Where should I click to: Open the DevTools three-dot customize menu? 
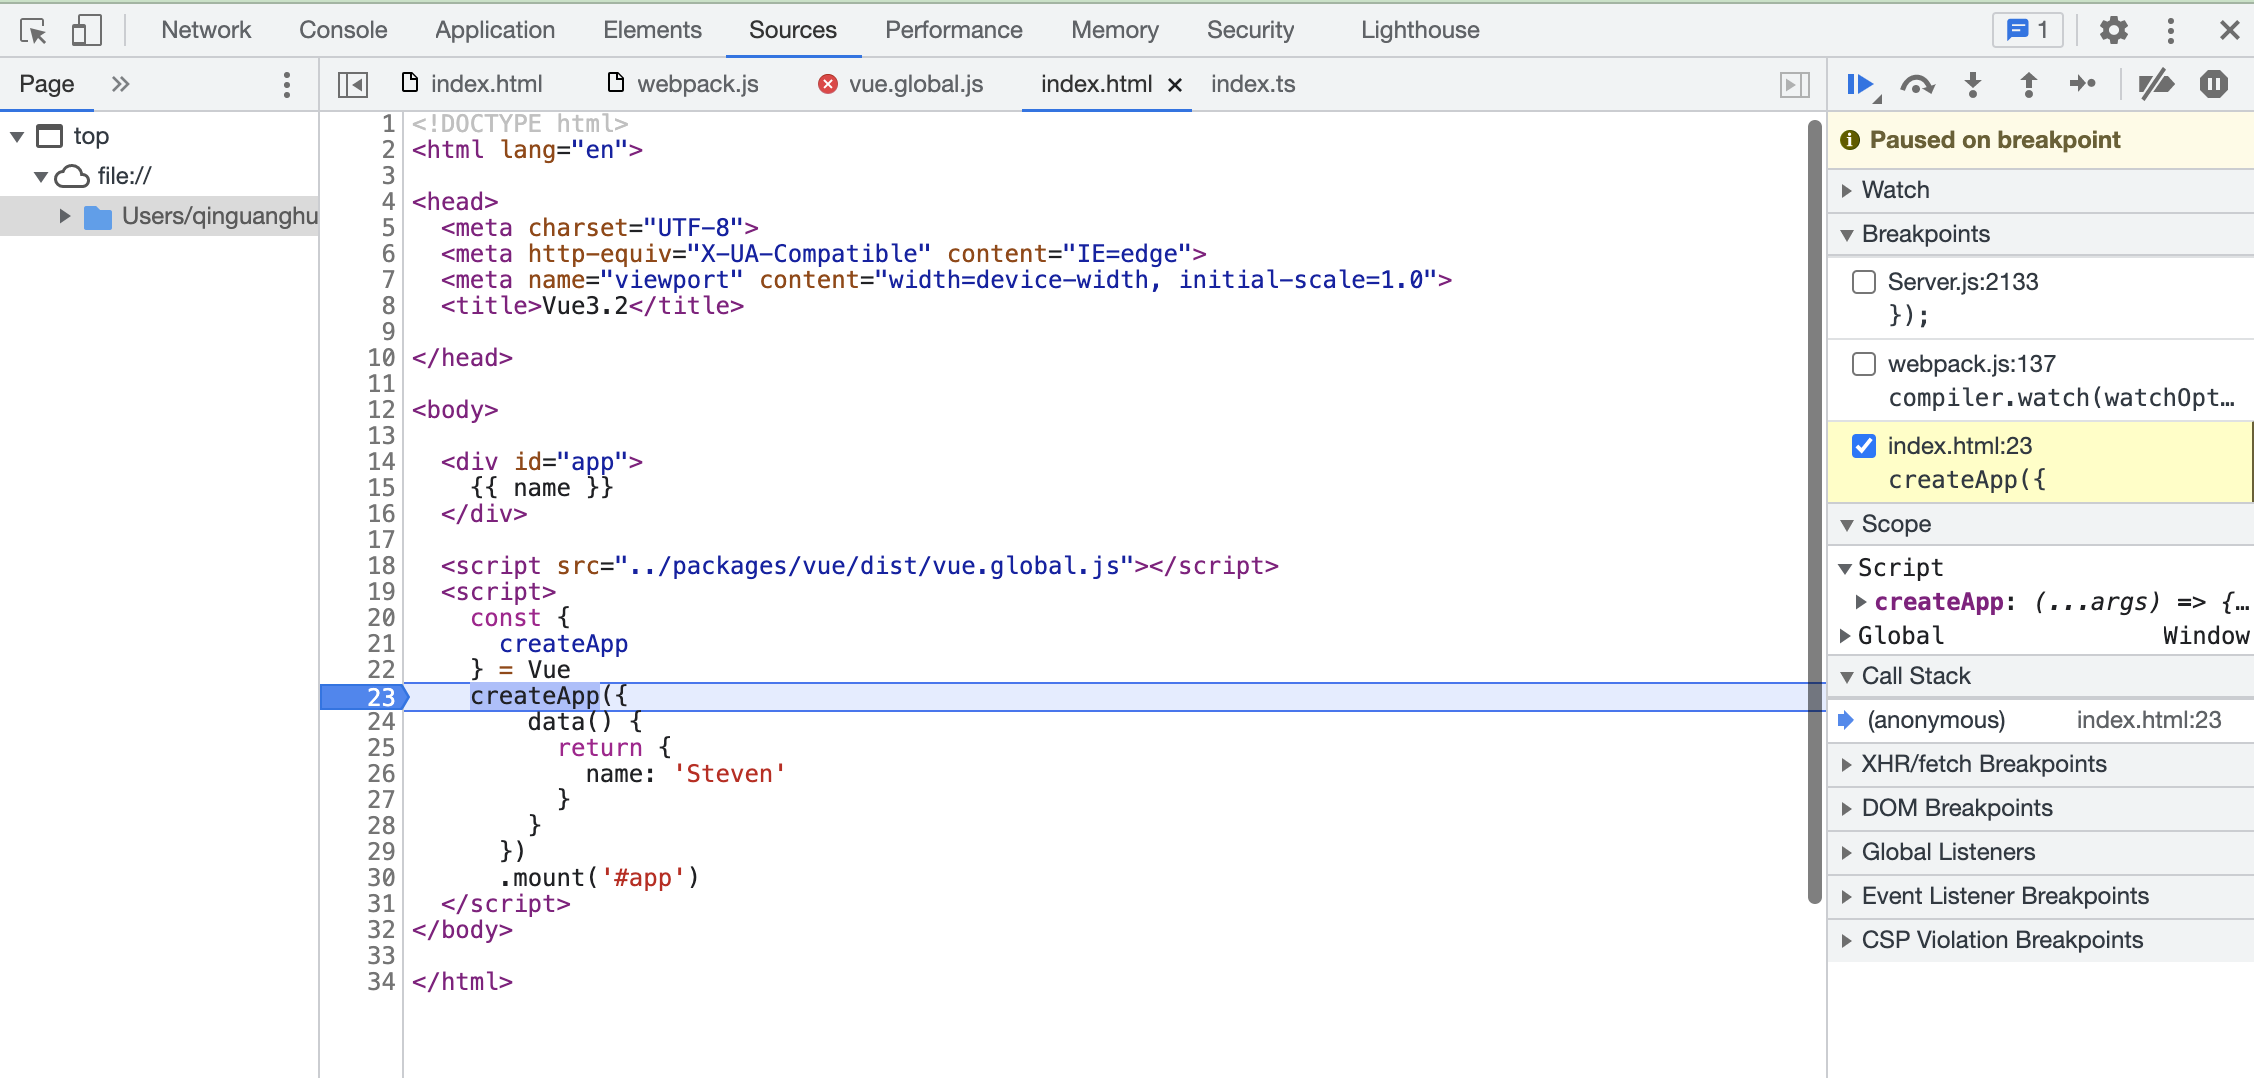[x=2170, y=30]
